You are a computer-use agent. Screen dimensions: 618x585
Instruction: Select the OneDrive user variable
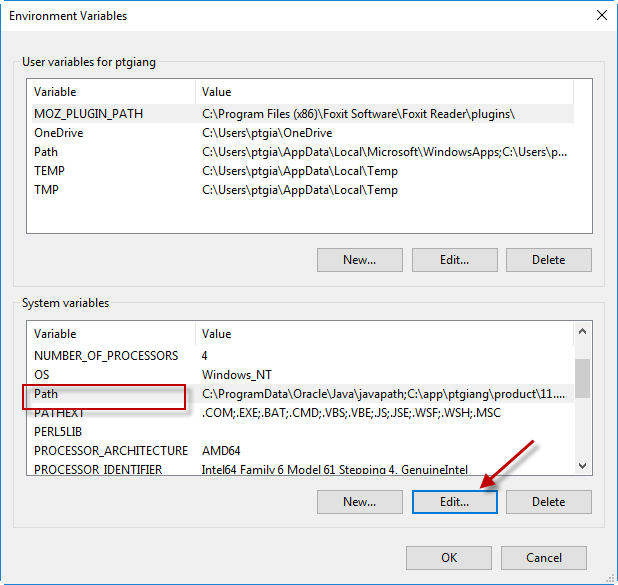pyautogui.click(x=58, y=133)
